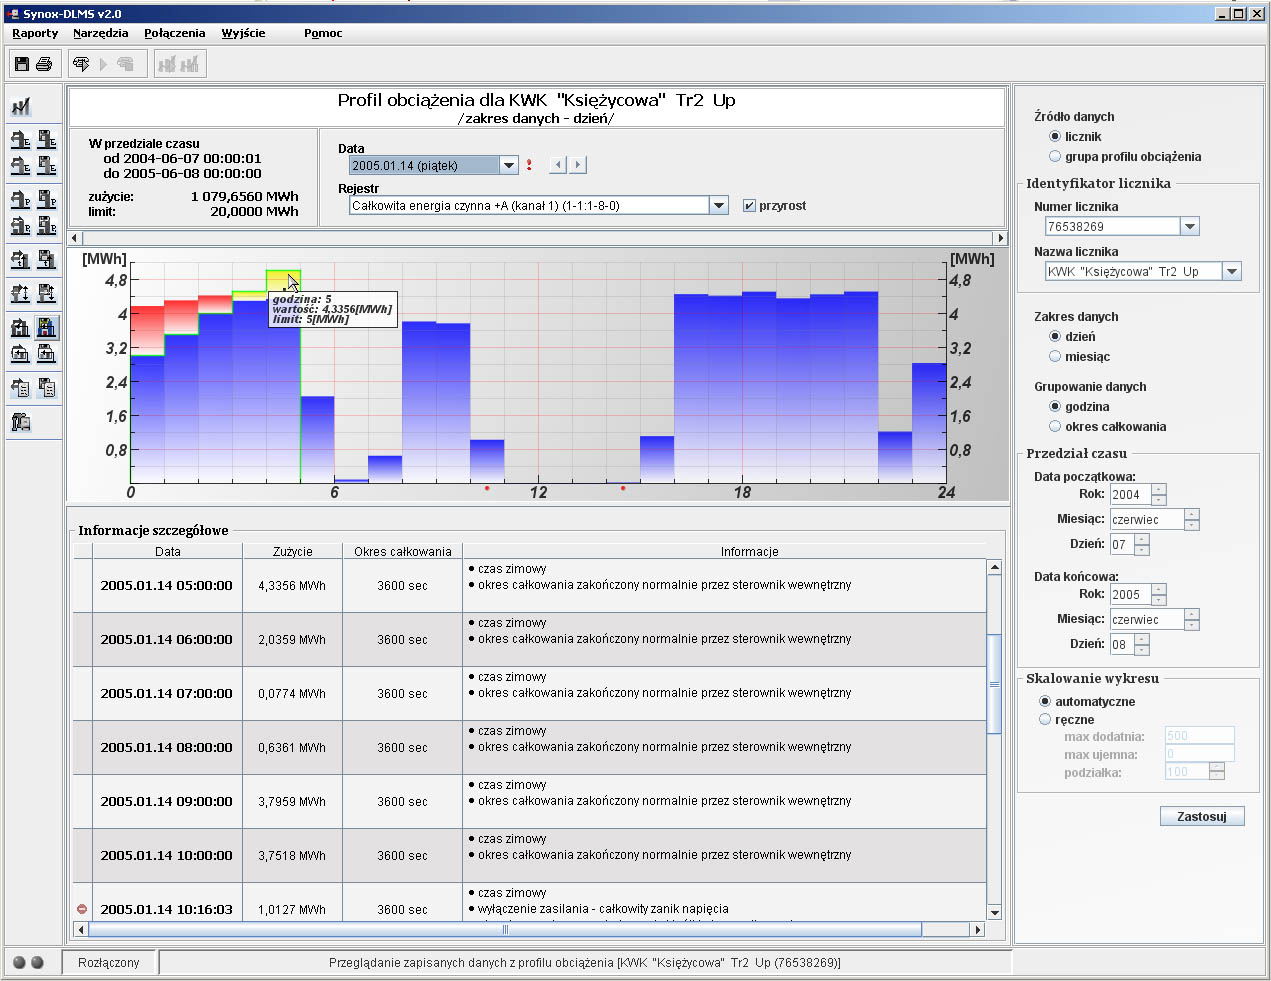Expand the Rejestr register dropdown
The height and width of the screenshot is (981, 1271).
click(x=718, y=205)
